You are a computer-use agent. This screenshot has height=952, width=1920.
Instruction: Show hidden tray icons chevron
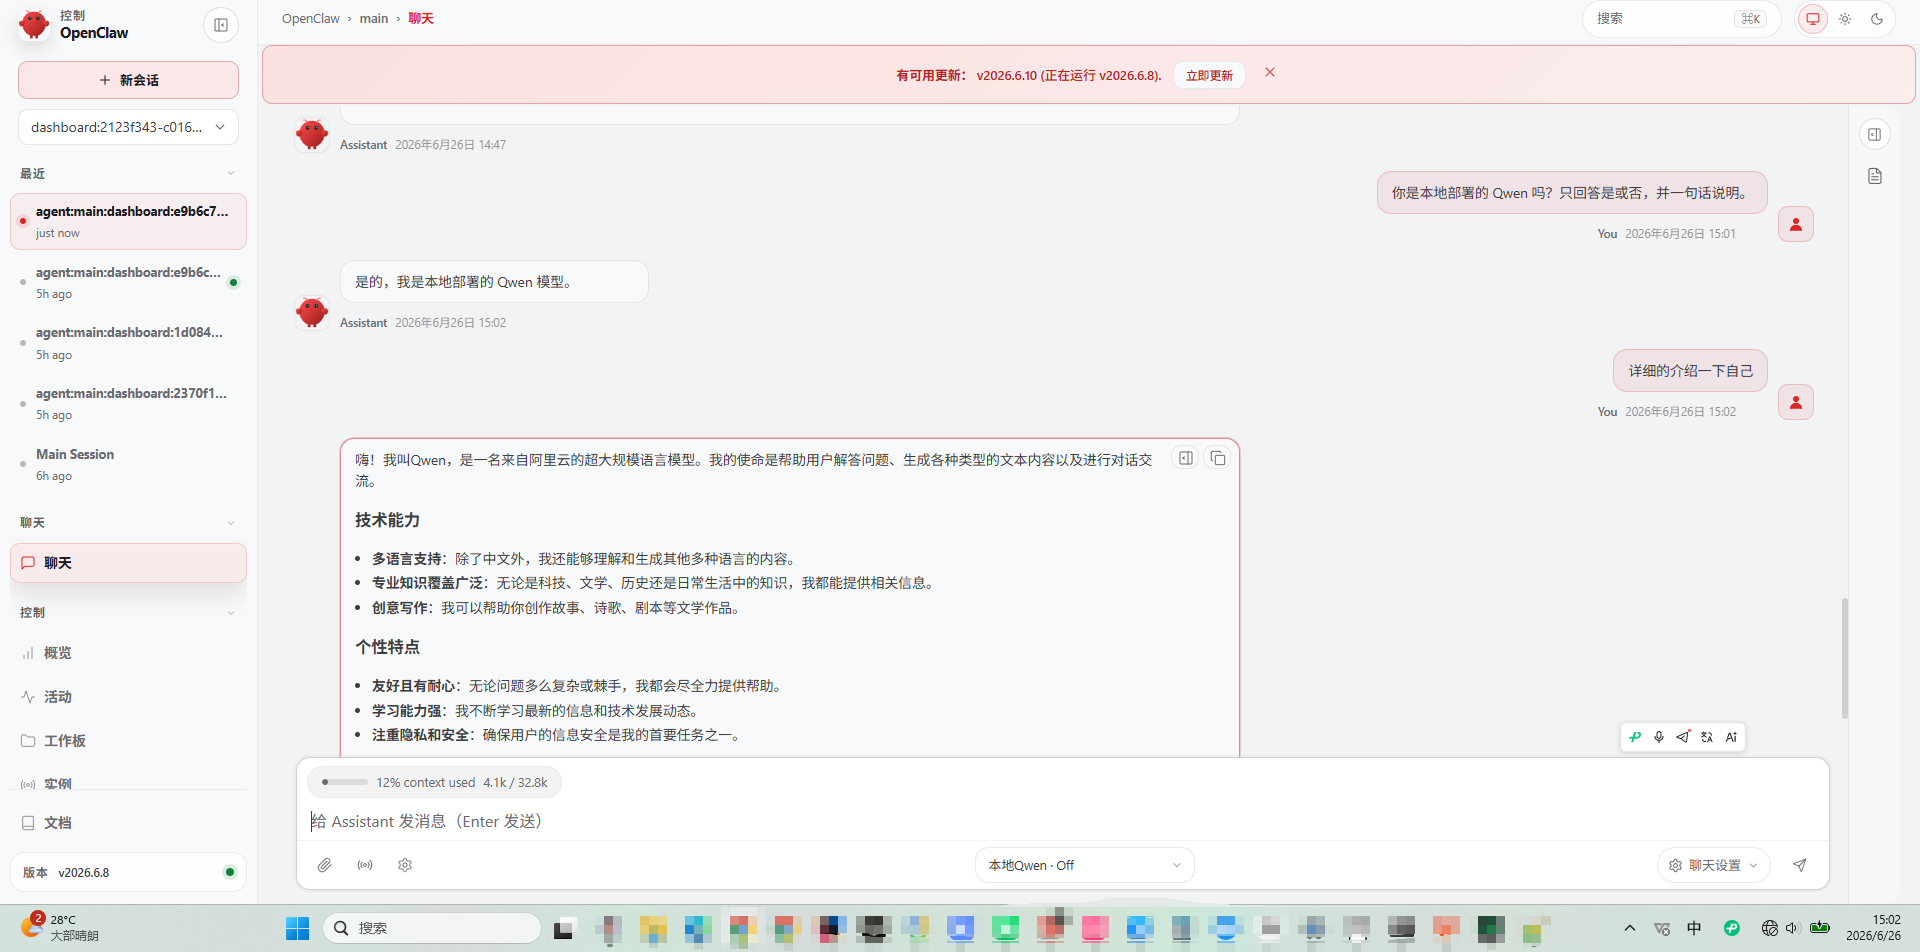pos(1630,928)
